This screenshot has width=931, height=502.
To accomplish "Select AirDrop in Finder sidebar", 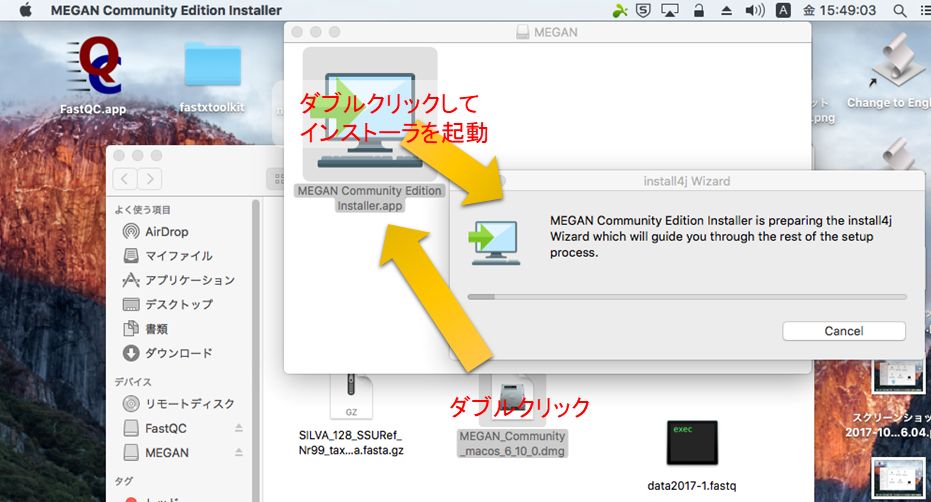I will click(x=167, y=232).
